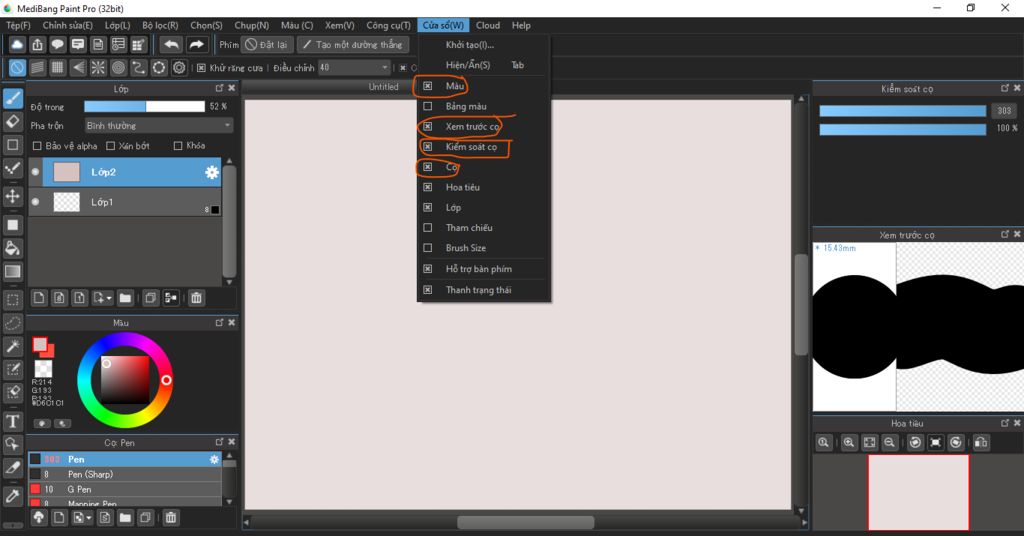Screen dimensions: 1024x536
Task: Select the Pen (Sharp) brush
Action: coord(125,474)
